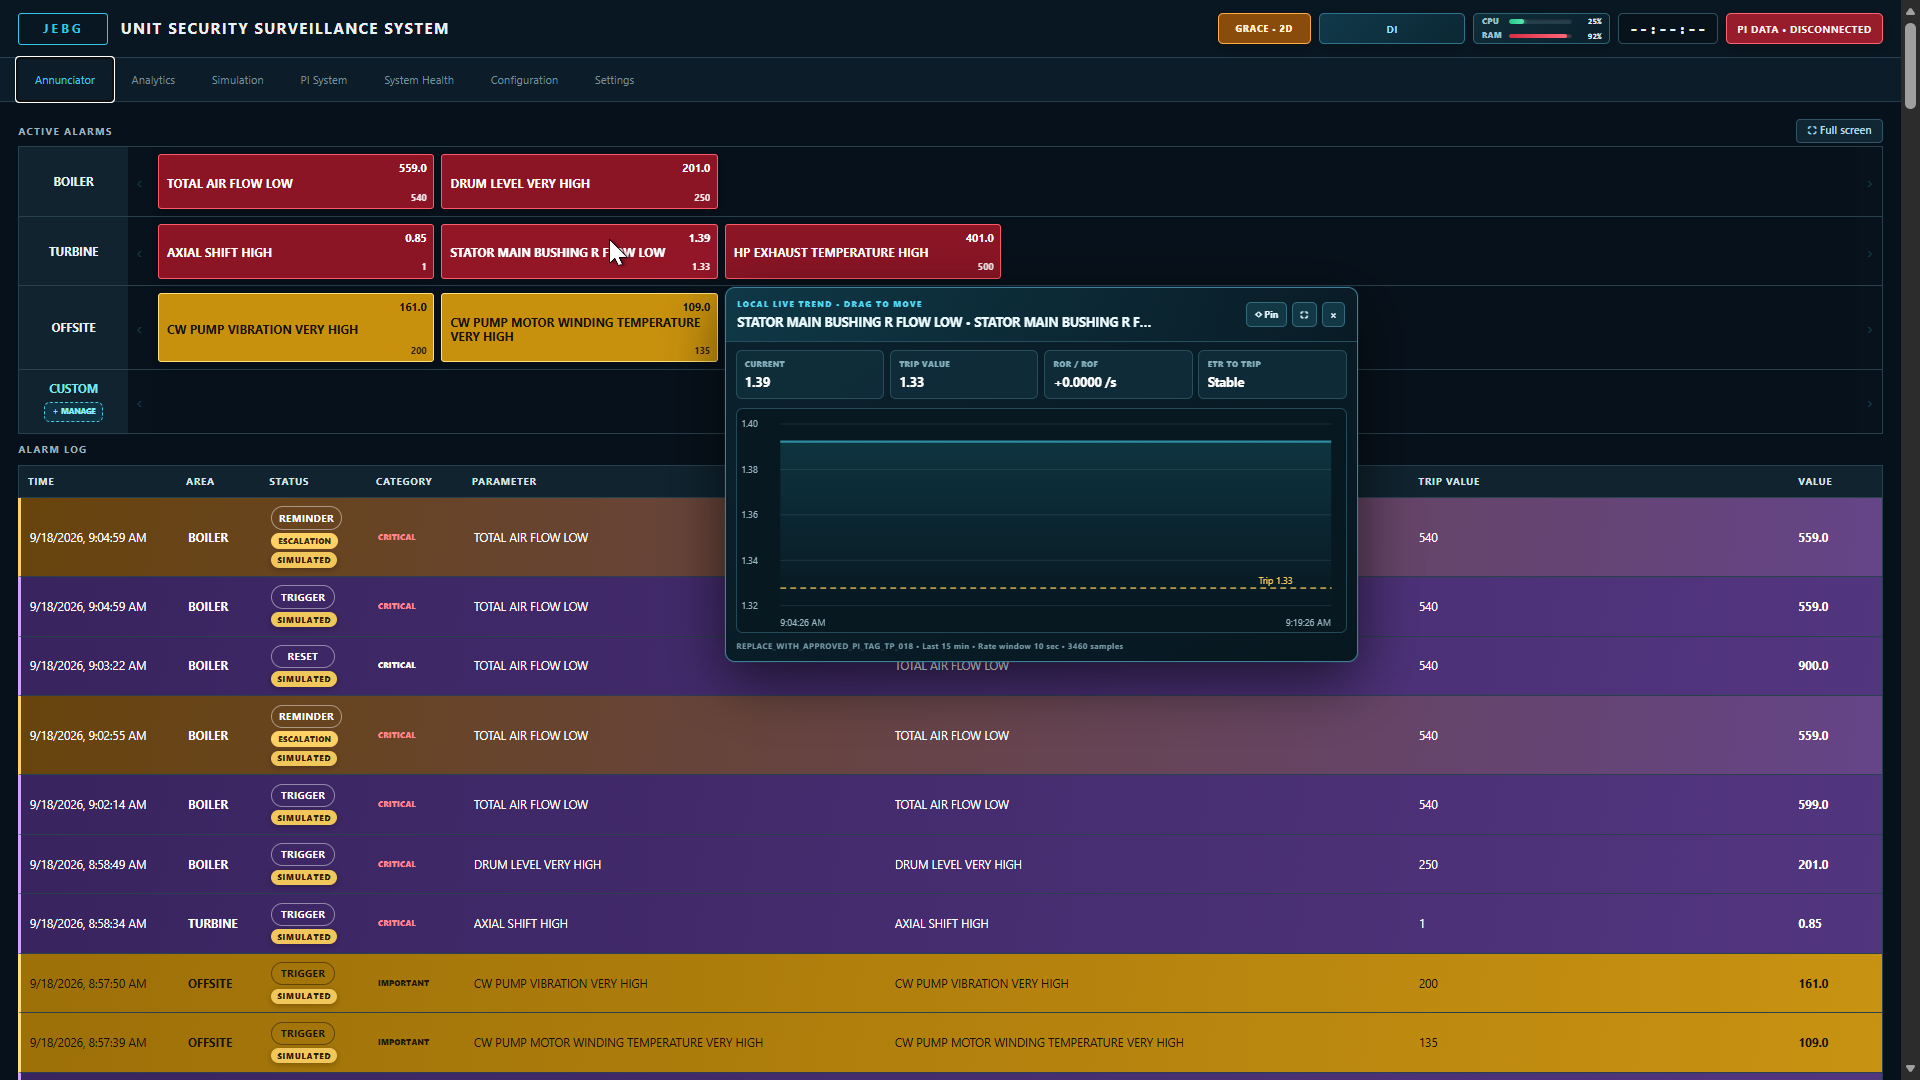Open CW PUMP VIBRATION VERY HIGH tile
The height and width of the screenshot is (1080, 1920).
point(296,327)
